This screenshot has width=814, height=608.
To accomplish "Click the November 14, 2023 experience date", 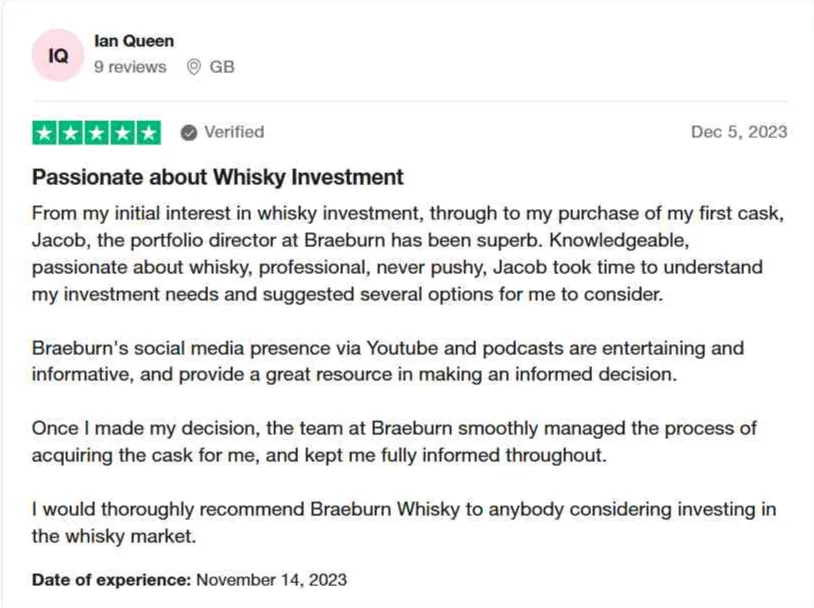I will 271,579.
